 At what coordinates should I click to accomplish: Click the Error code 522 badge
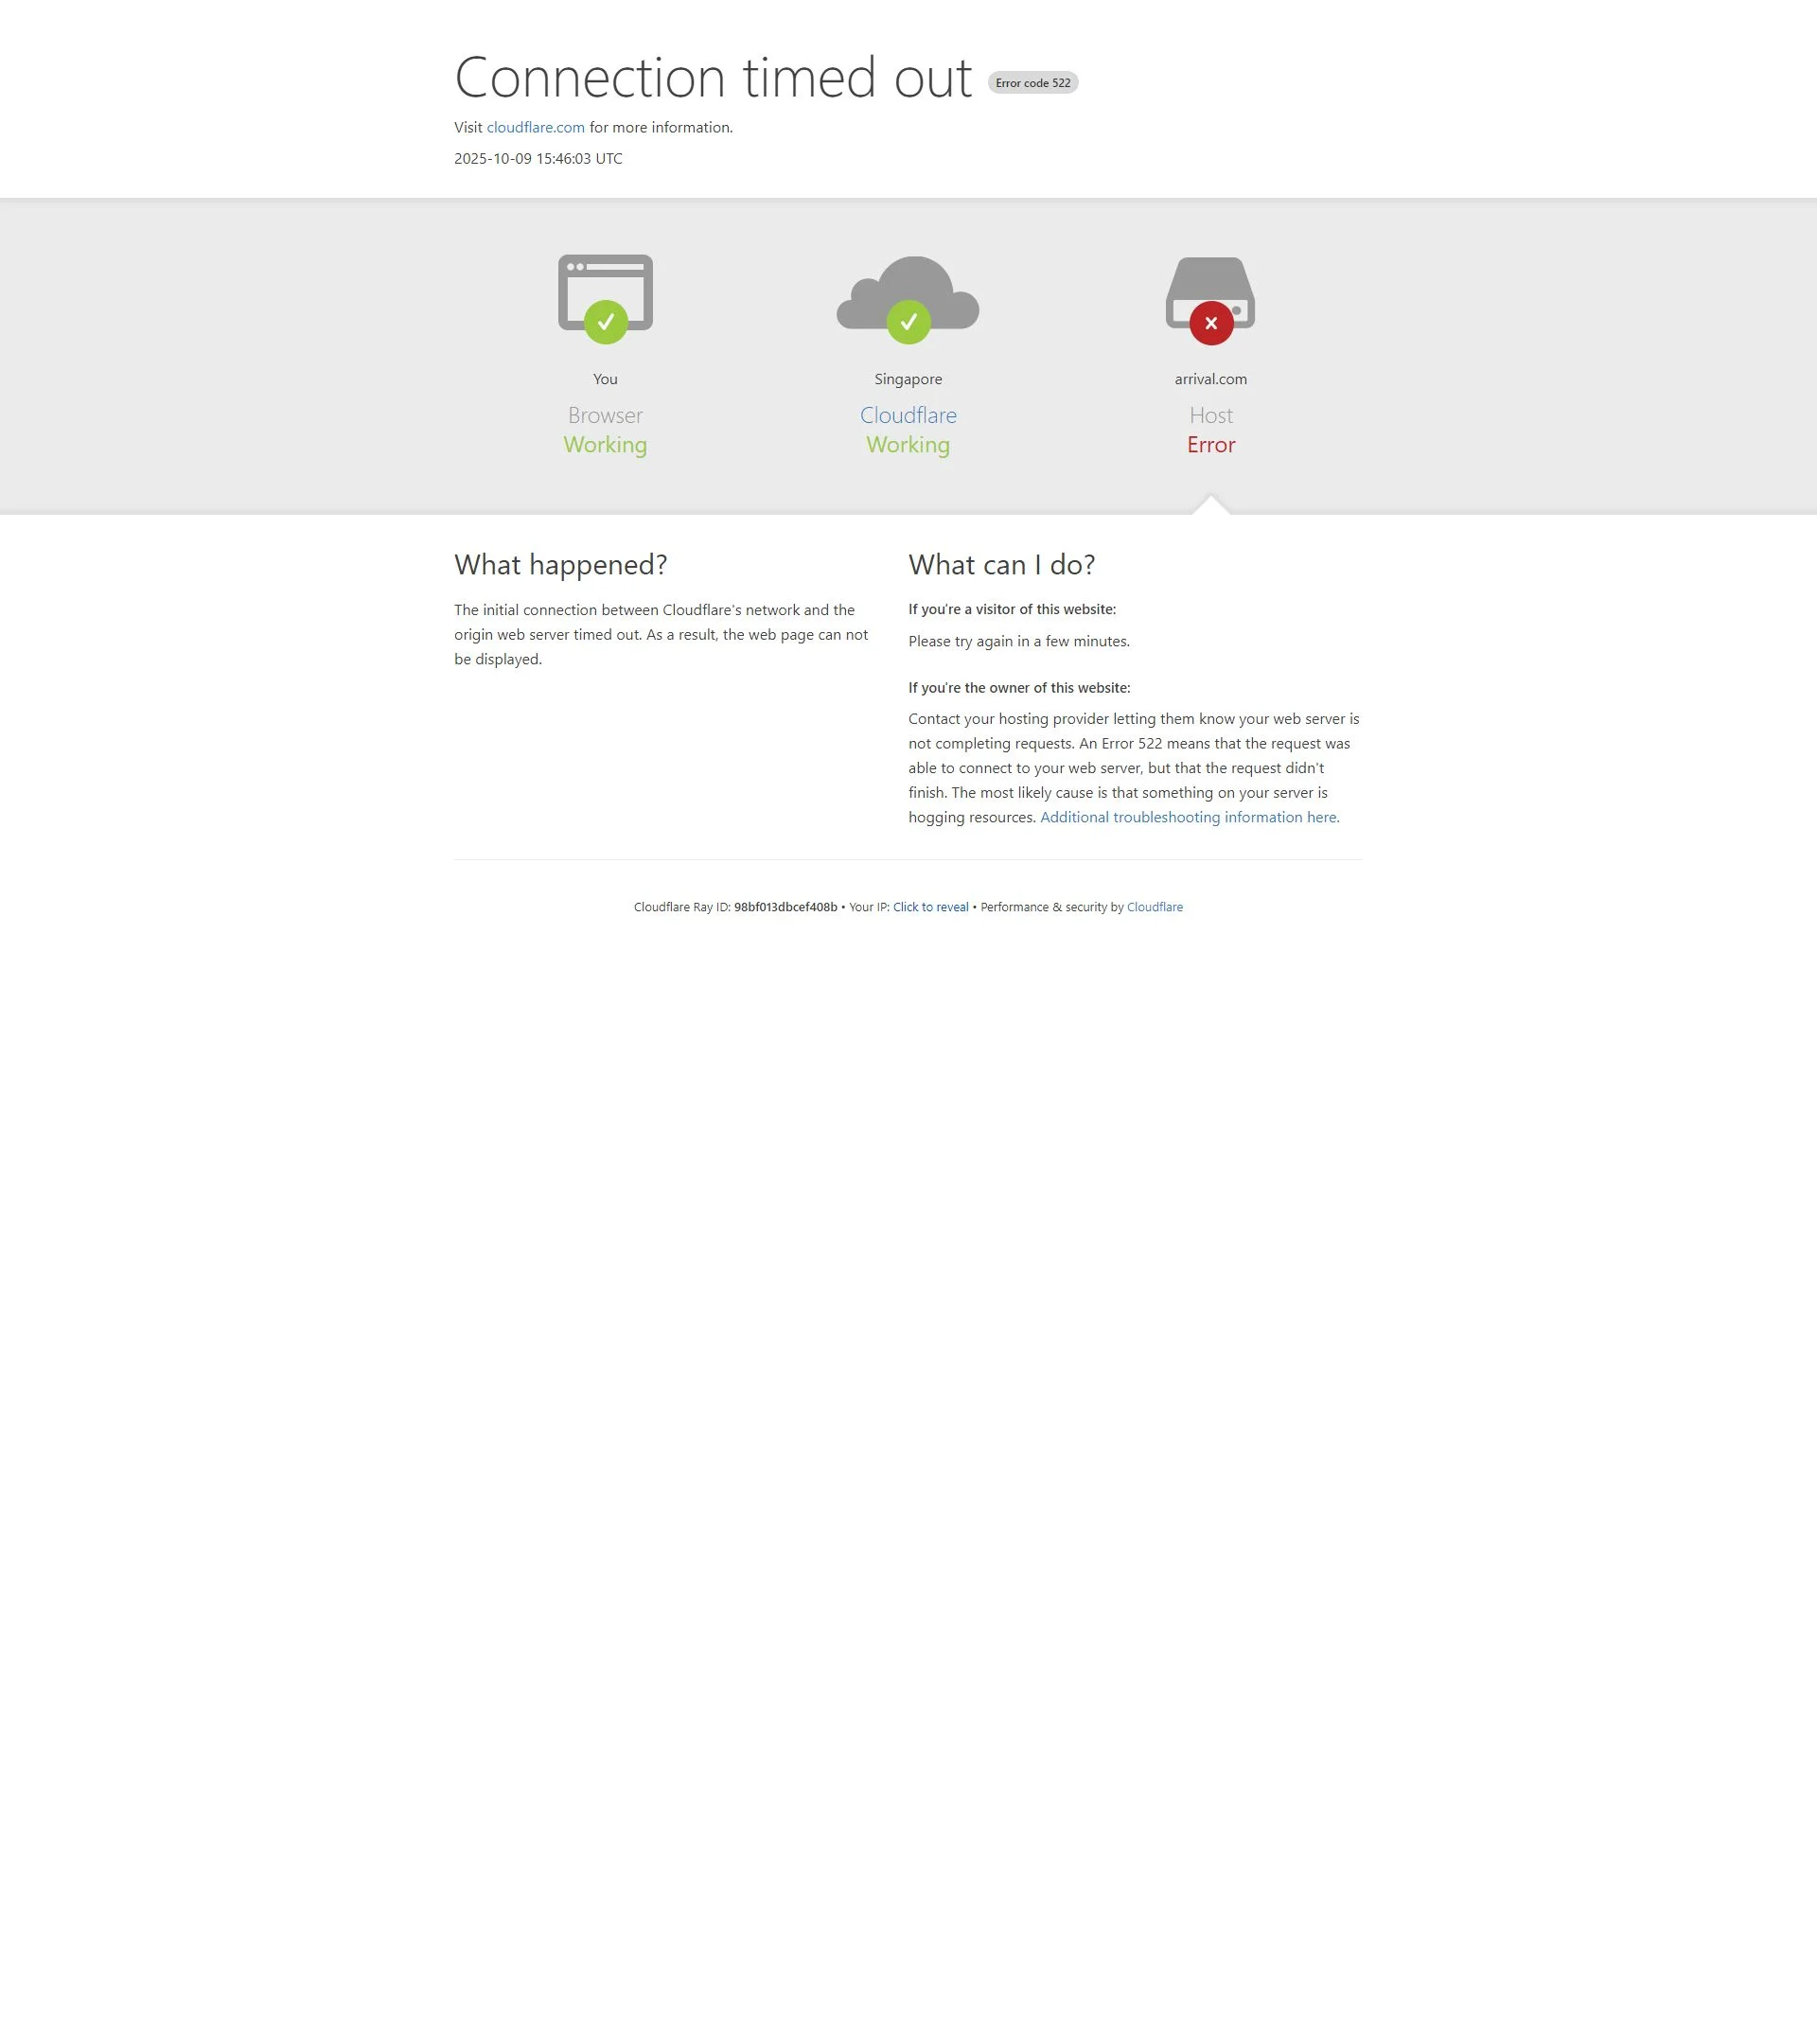pos(1032,83)
